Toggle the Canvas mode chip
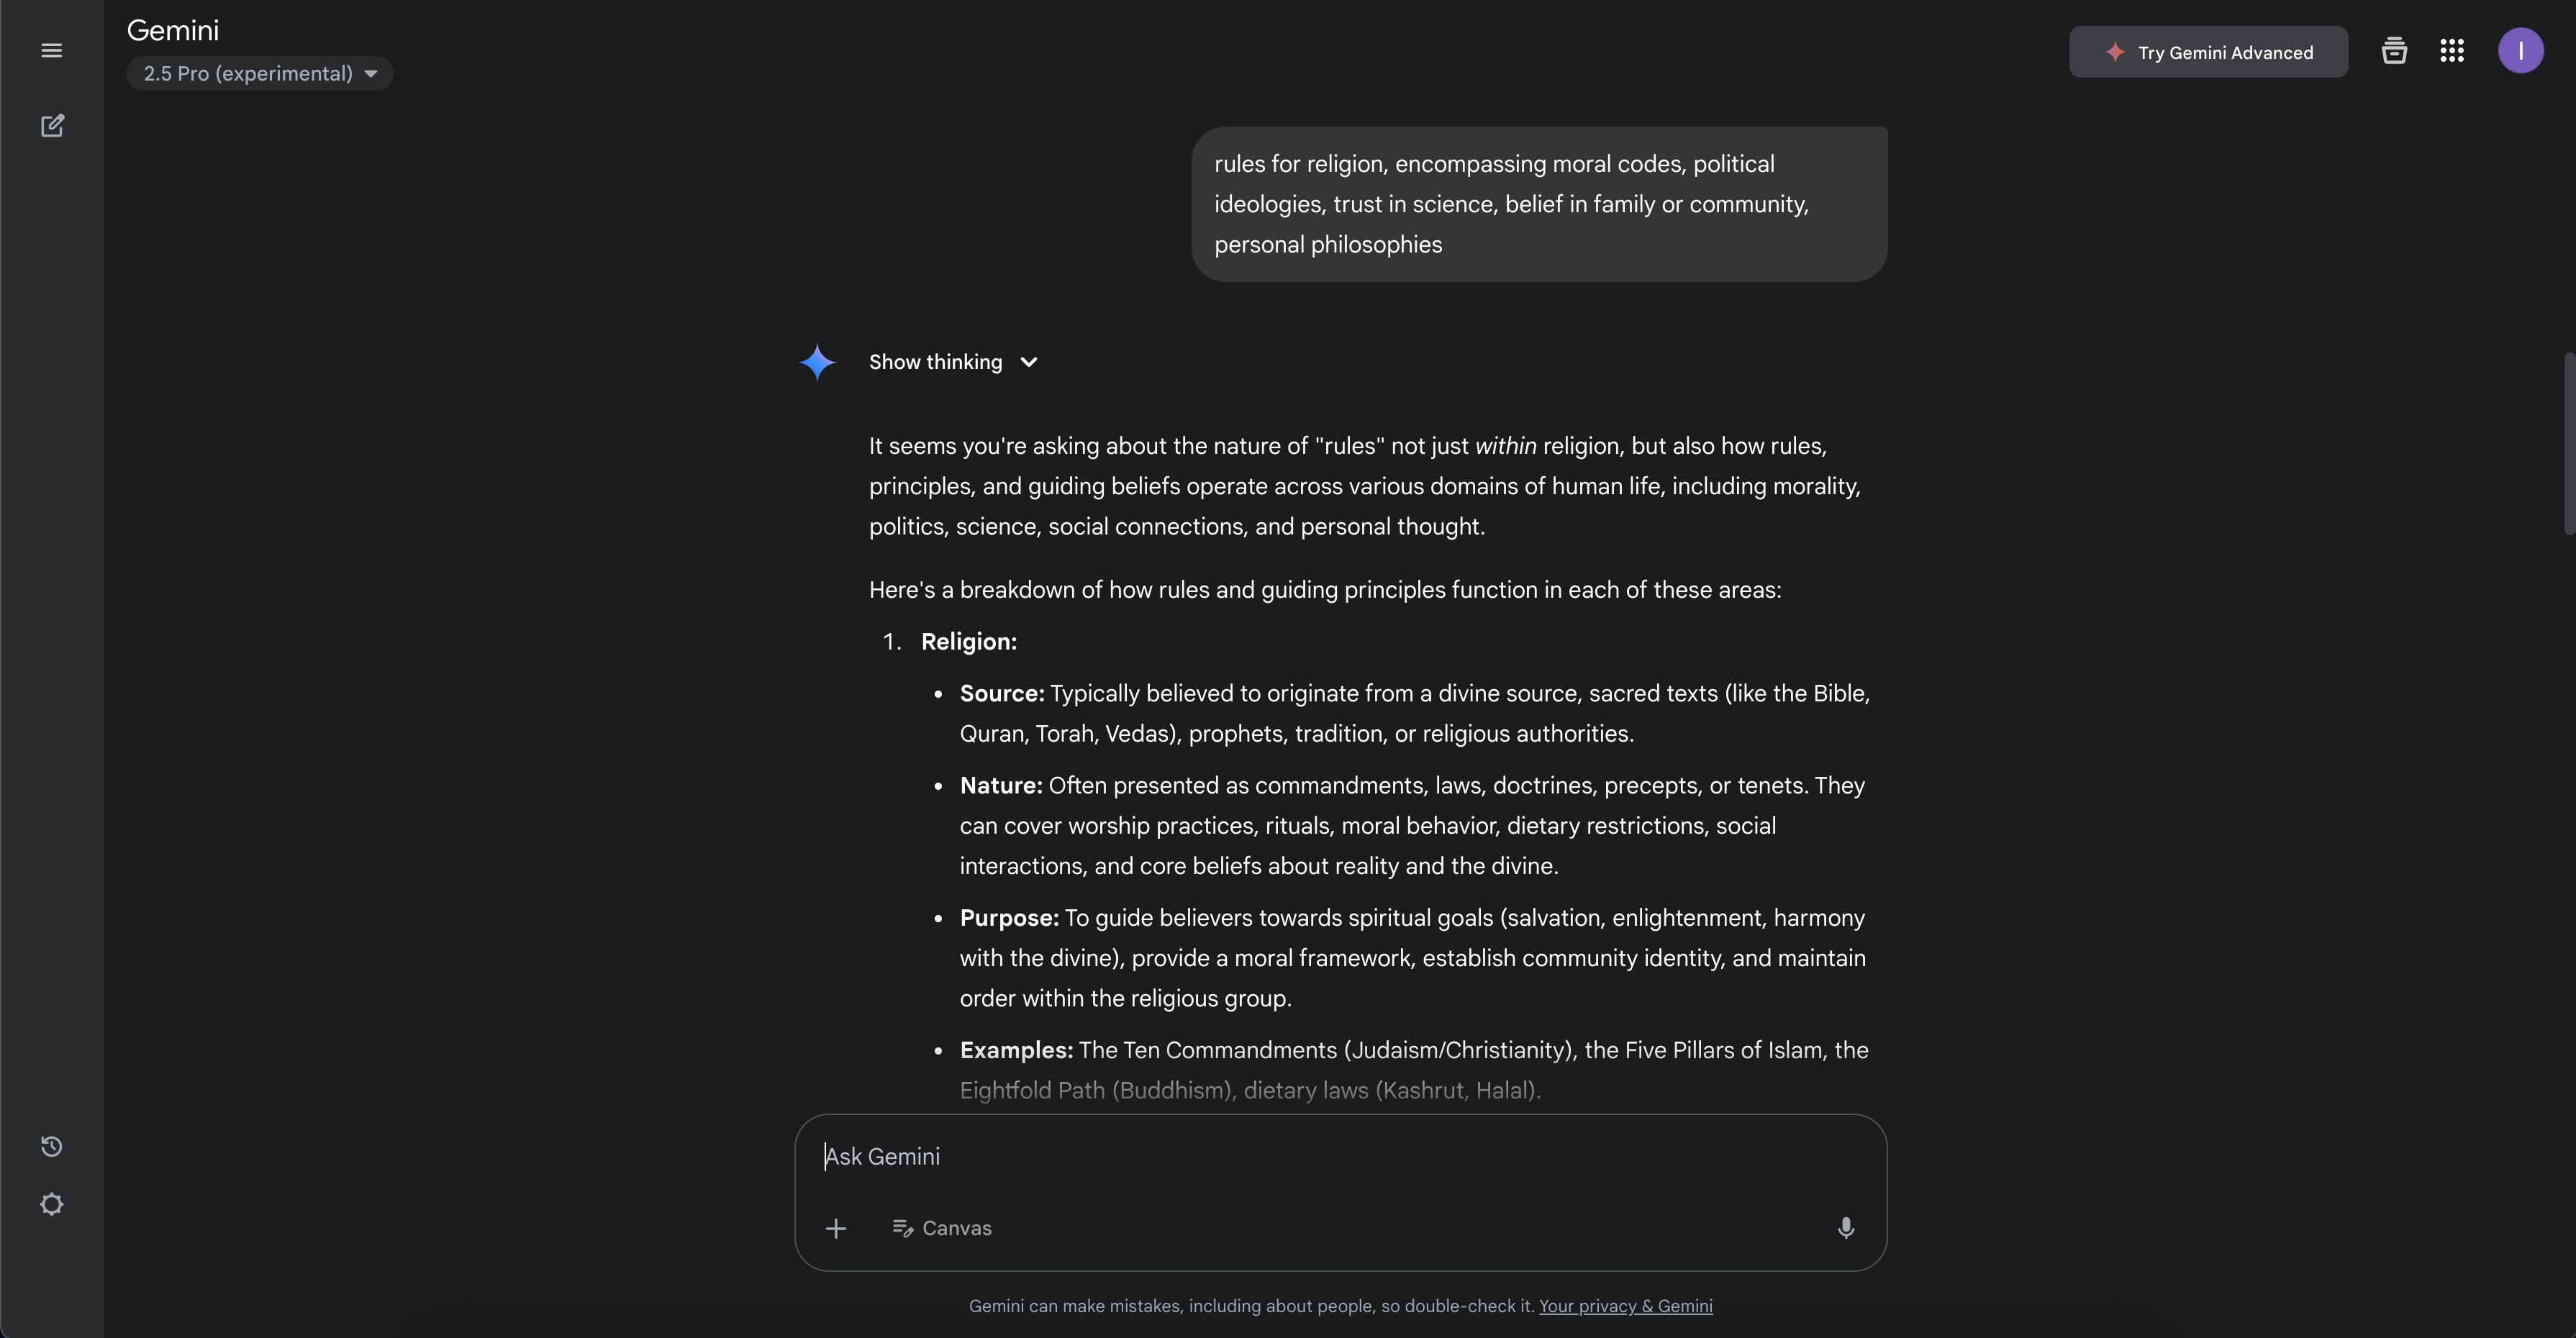The height and width of the screenshot is (1338, 2576). tap(942, 1228)
